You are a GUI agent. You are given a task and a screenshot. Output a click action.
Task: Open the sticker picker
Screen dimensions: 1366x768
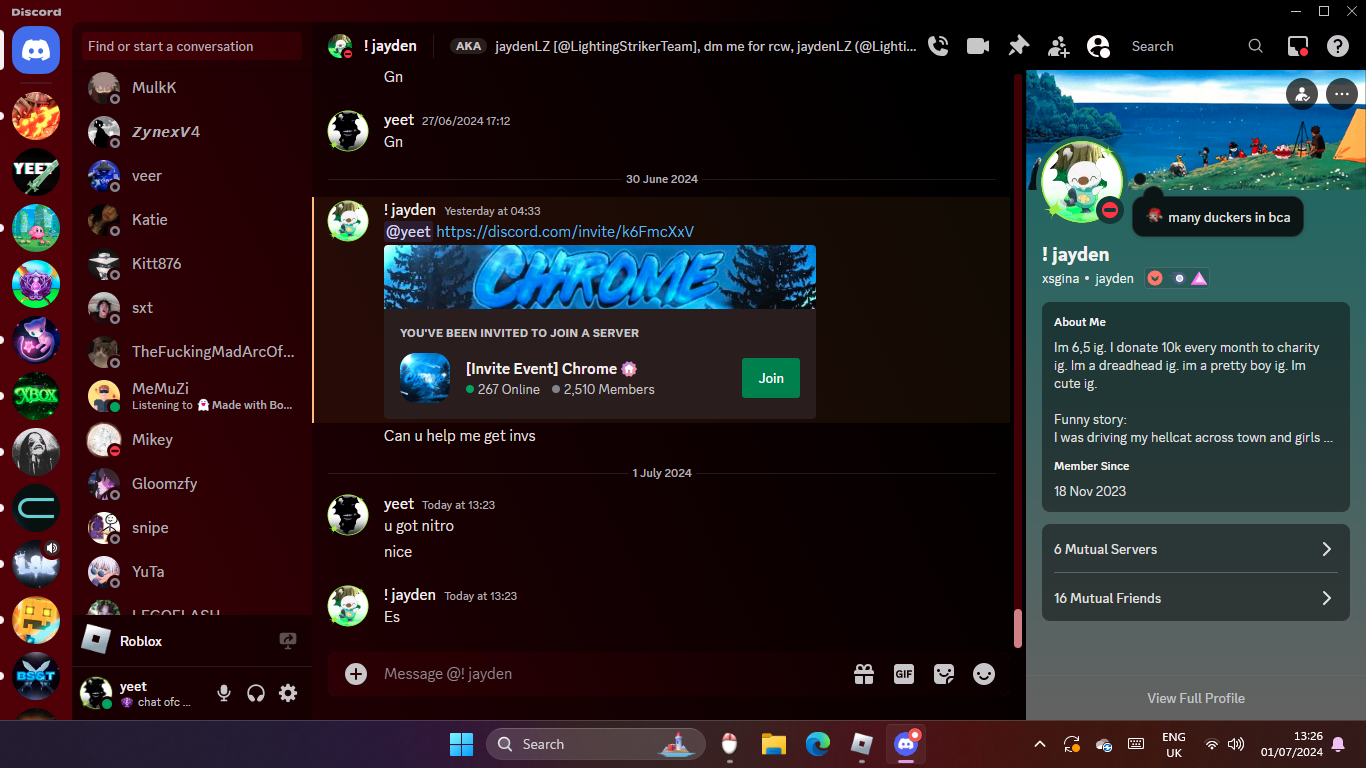click(944, 674)
